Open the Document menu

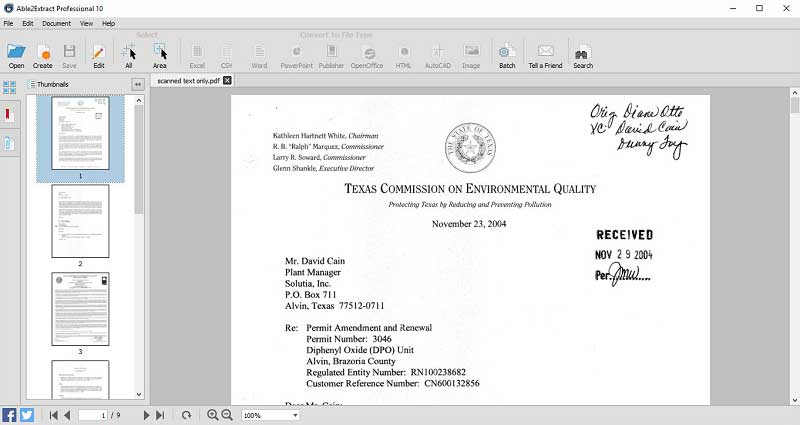click(56, 23)
